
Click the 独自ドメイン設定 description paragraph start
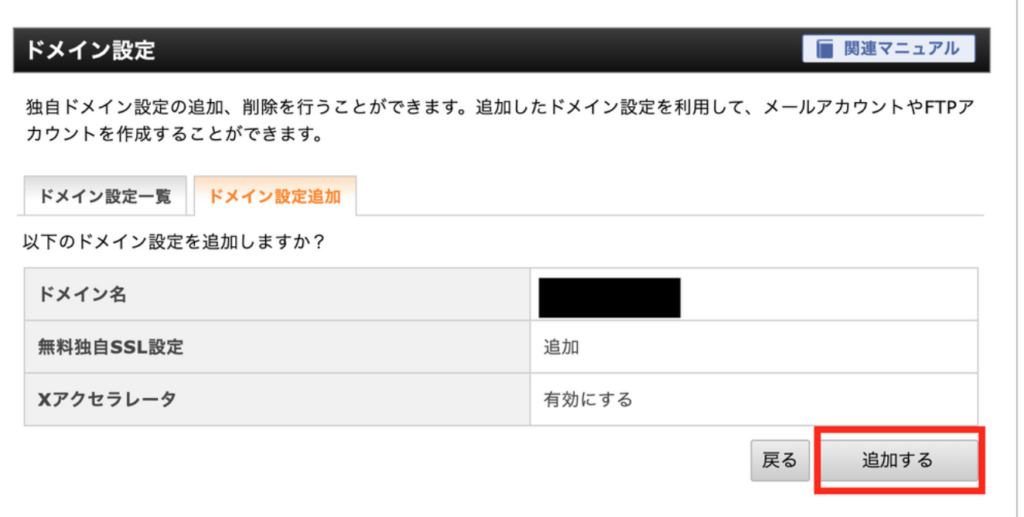pos(89,106)
